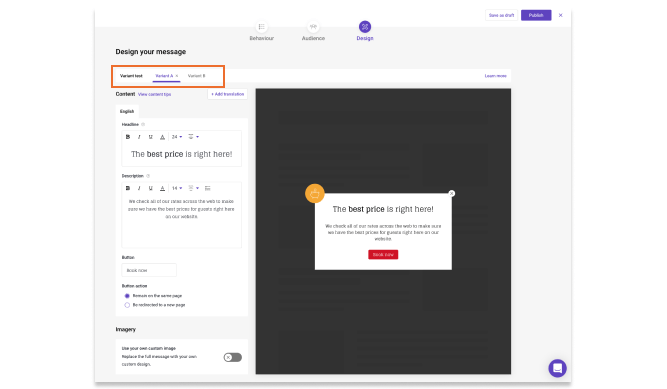Open text color in Headline toolbar

[162, 137]
